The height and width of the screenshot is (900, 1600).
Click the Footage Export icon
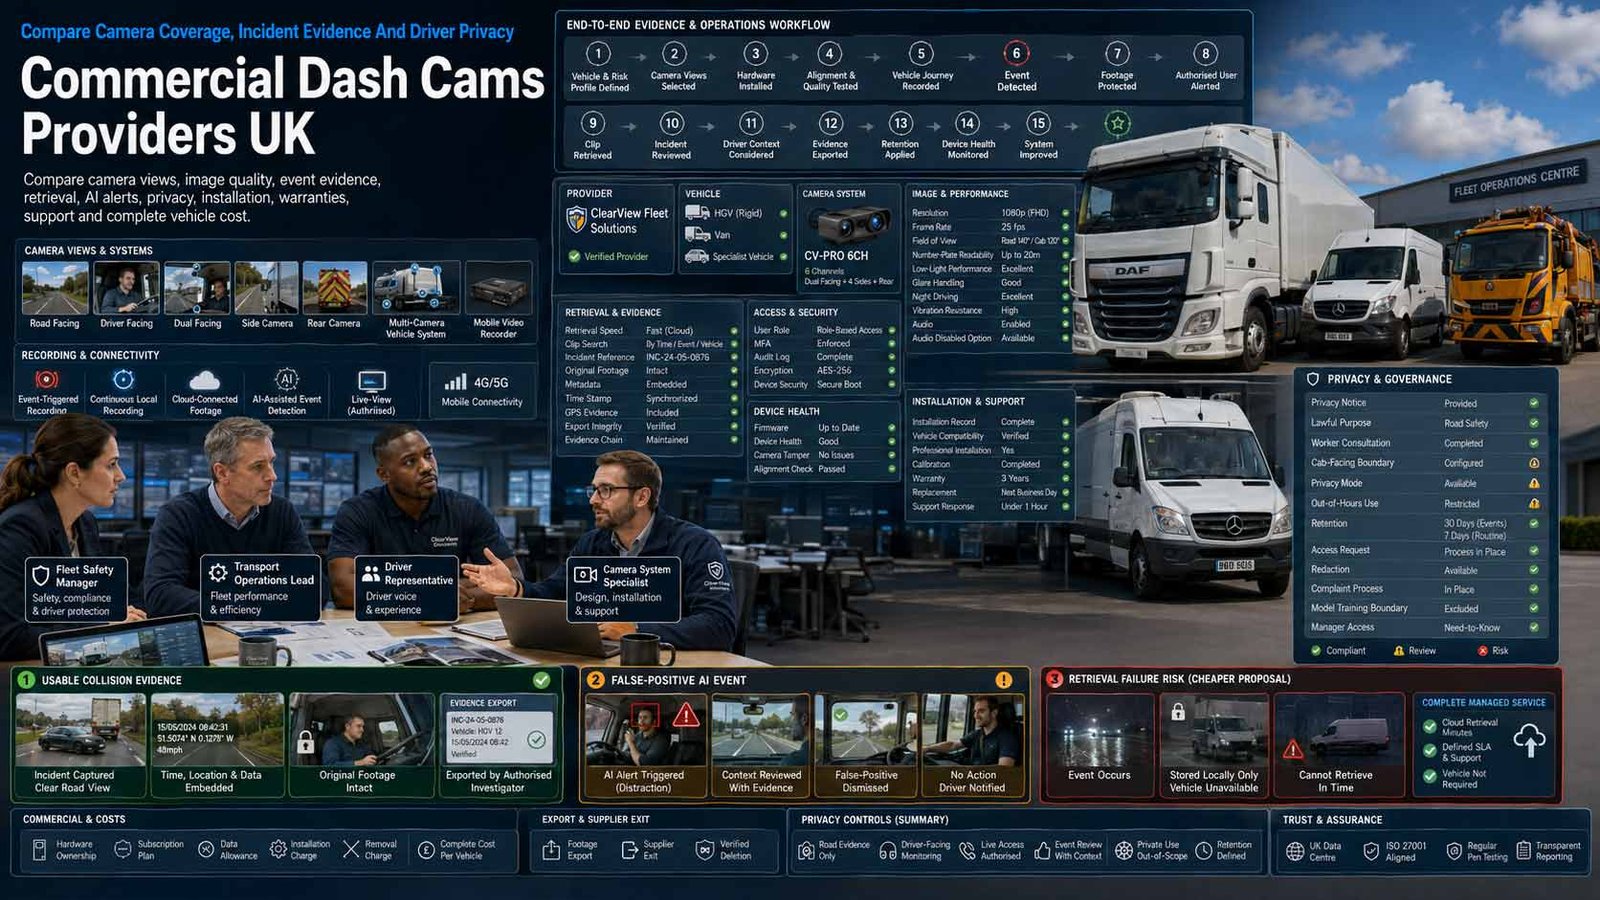click(551, 850)
